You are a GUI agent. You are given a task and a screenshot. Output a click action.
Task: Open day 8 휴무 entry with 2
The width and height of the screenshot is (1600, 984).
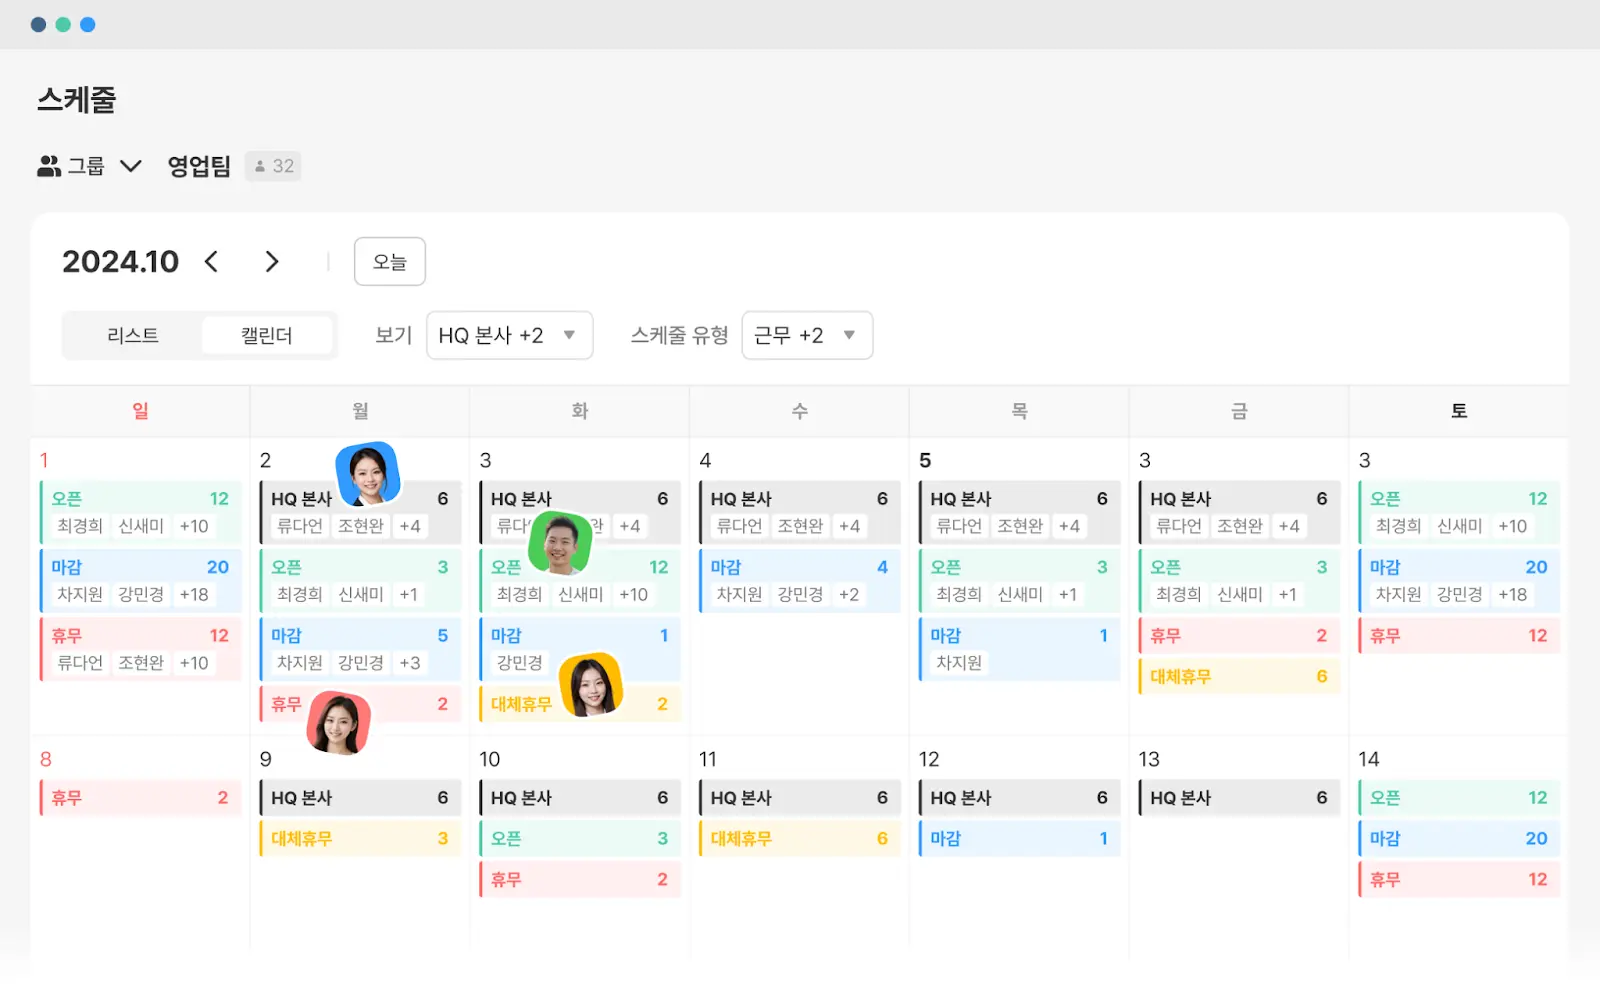tap(141, 798)
